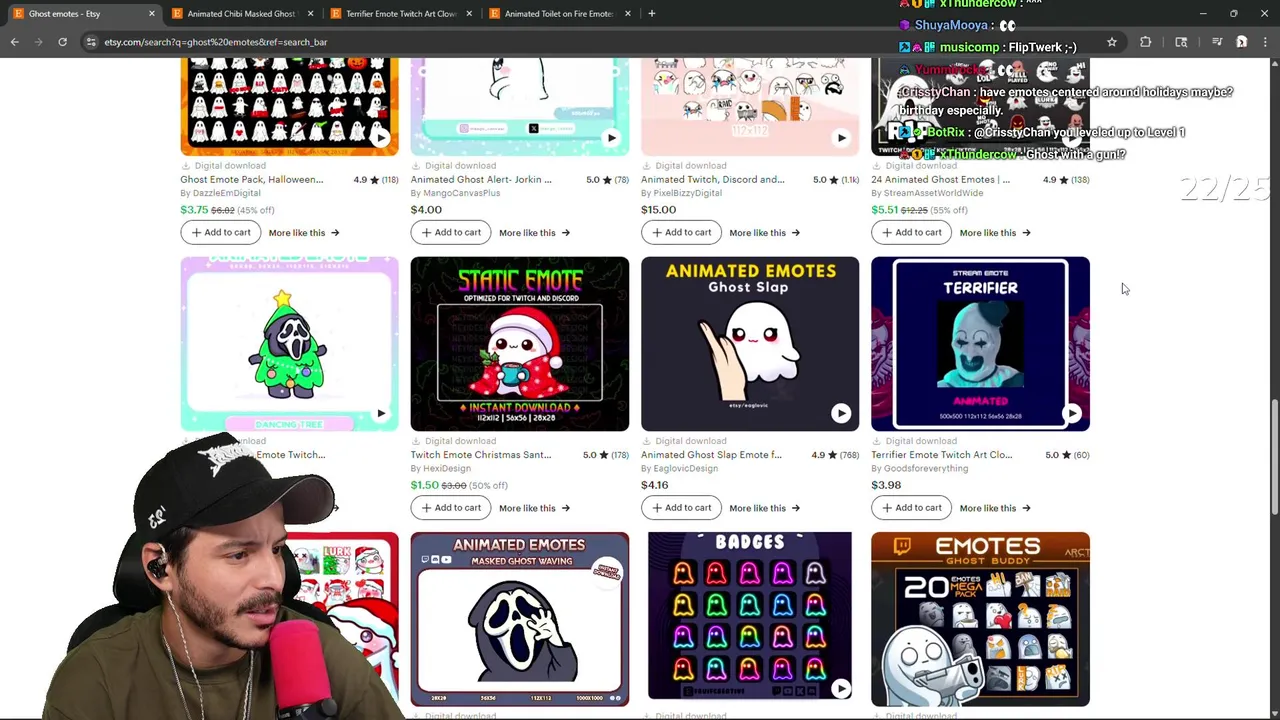1280x720 pixels.
Task: Close the Terrifier Emote Twitch Art tab
Action: [x=469, y=14]
